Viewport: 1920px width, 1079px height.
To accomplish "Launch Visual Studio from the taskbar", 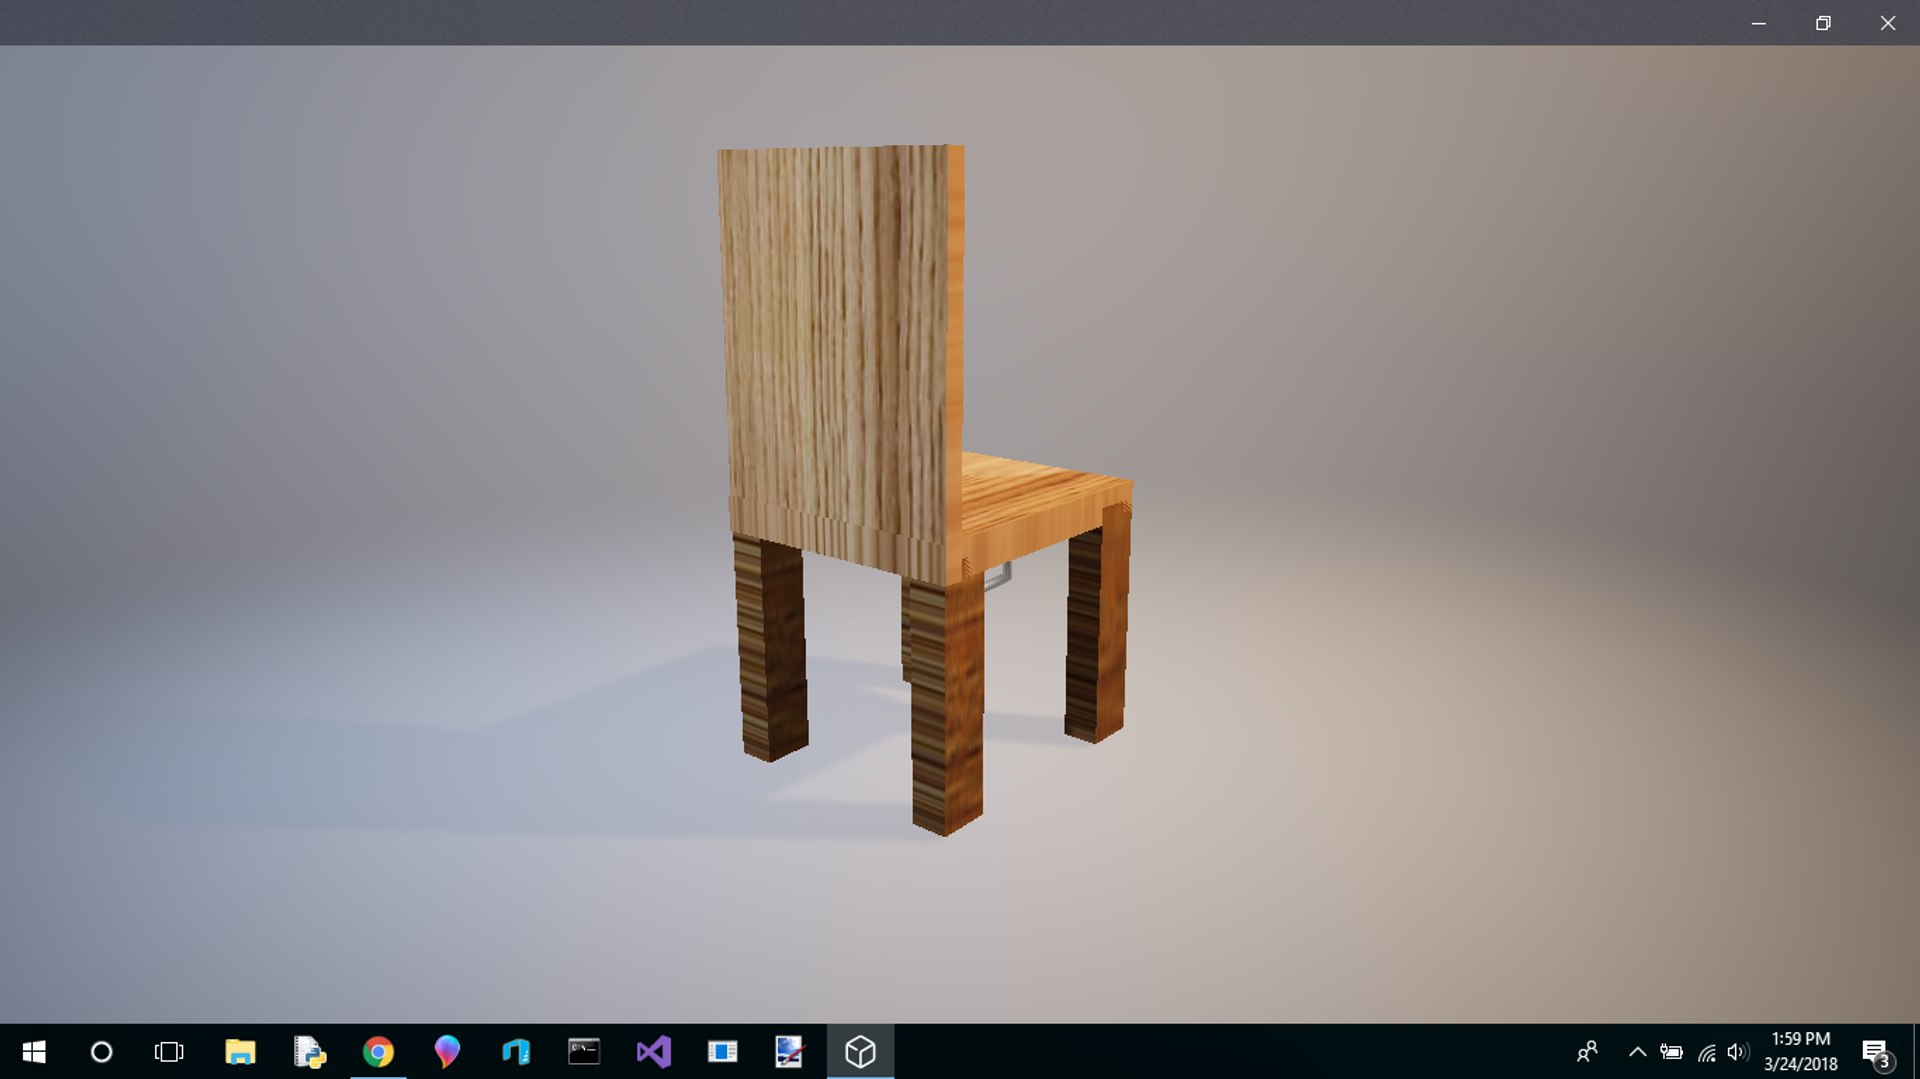I will (653, 1052).
